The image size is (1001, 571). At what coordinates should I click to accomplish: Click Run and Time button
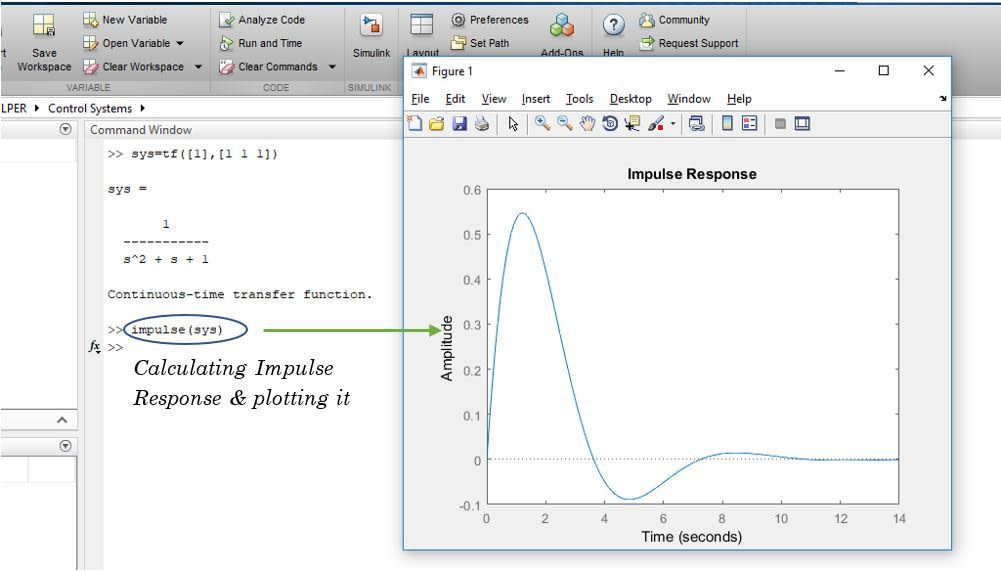[260, 43]
